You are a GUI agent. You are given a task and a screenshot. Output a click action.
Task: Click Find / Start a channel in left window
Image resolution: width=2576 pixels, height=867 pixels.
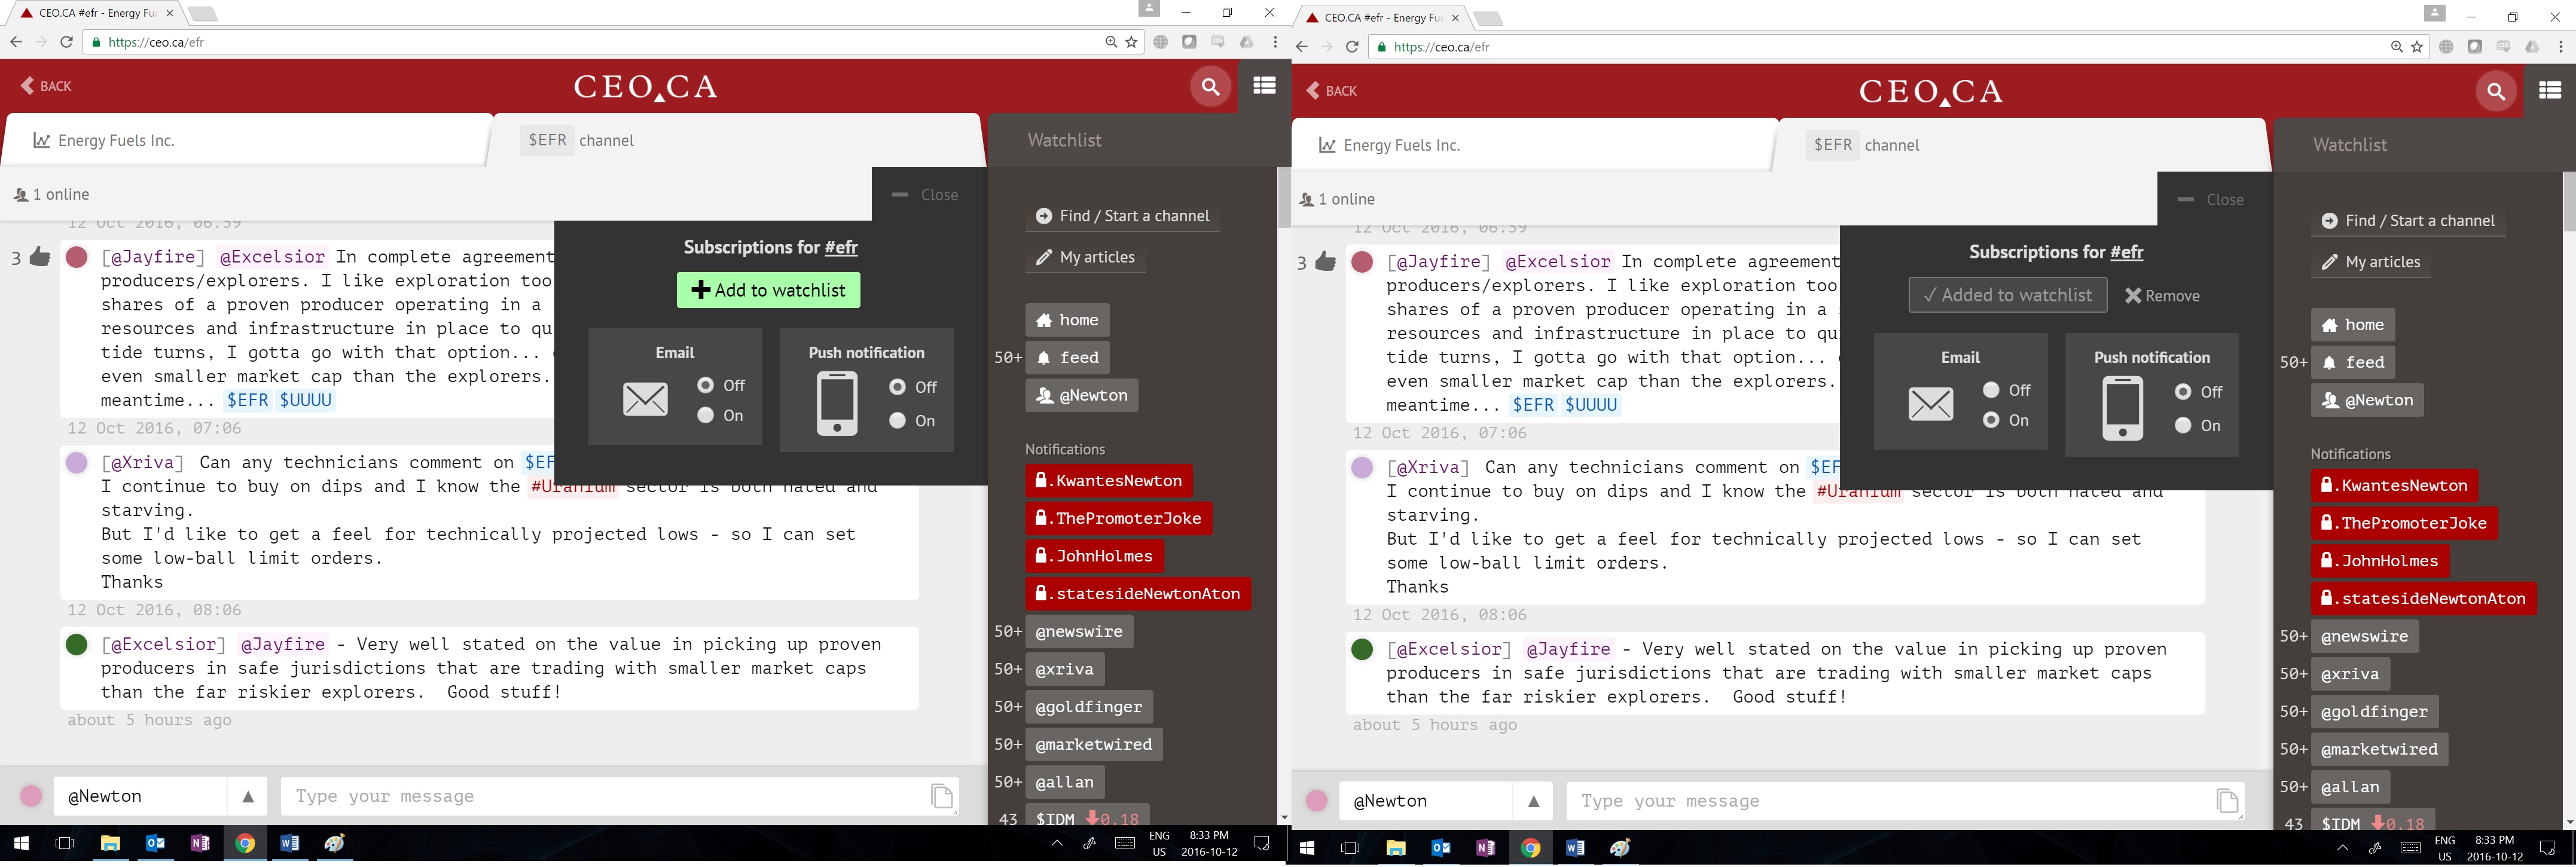[x=1122, y=216]
